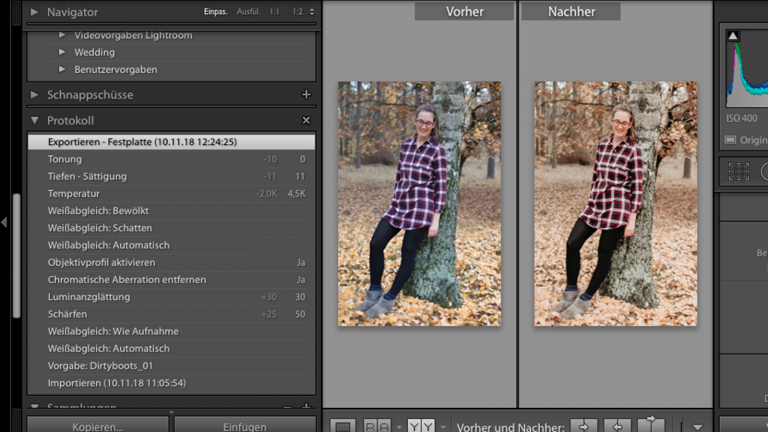Expand the Benutzervorgaben preset folder
This screenshot has width=768, height=432.
coord(62,69)
